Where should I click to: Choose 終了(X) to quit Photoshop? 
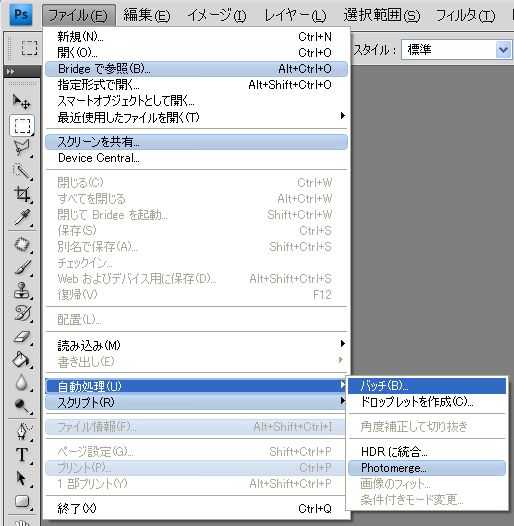[197, 509]
